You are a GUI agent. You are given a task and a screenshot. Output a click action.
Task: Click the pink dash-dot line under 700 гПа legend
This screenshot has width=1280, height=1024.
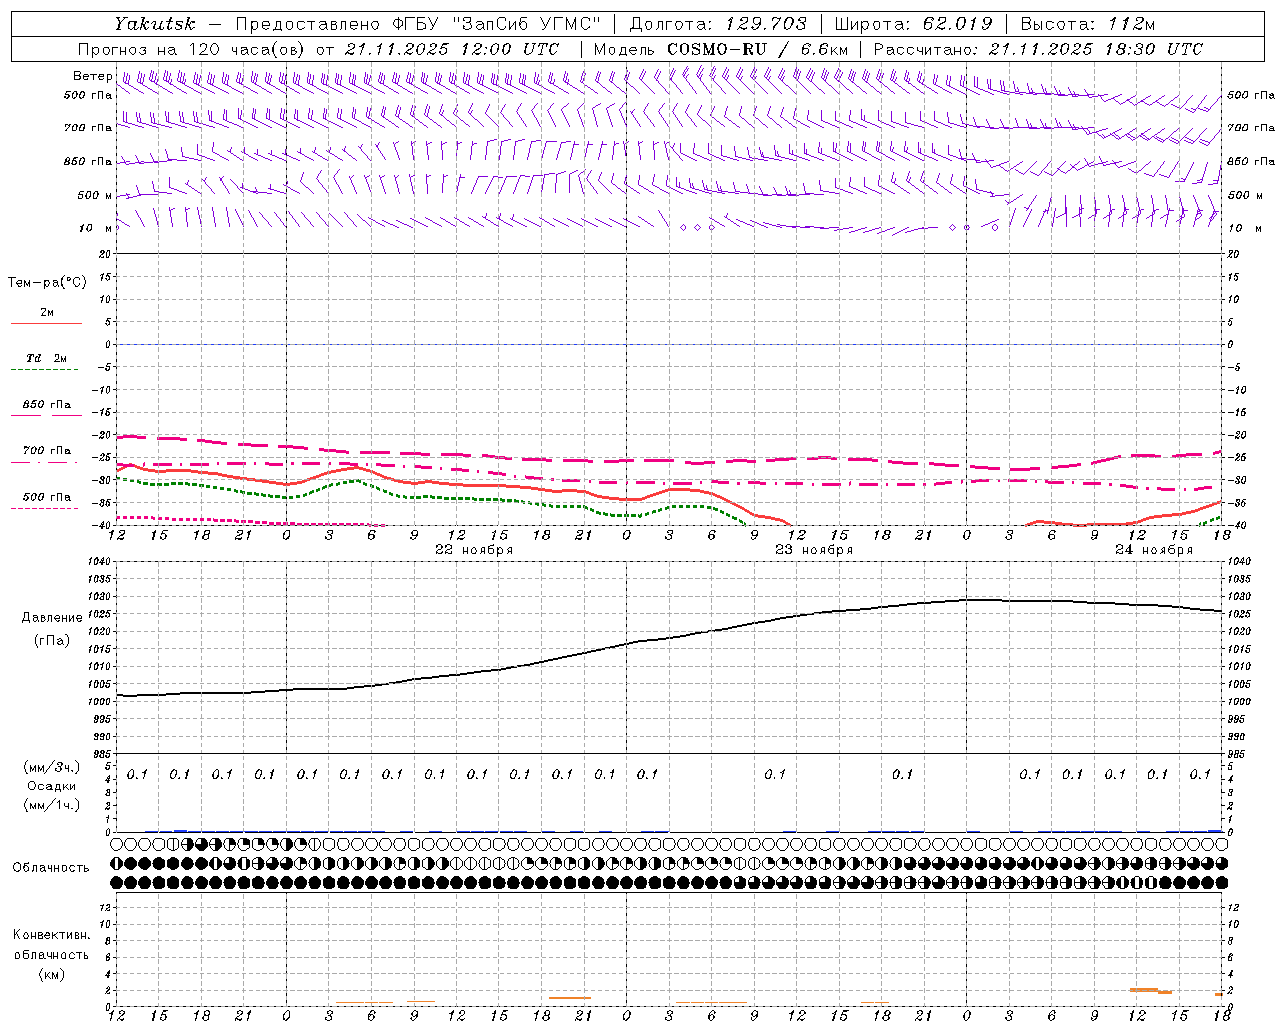(44, 462)
